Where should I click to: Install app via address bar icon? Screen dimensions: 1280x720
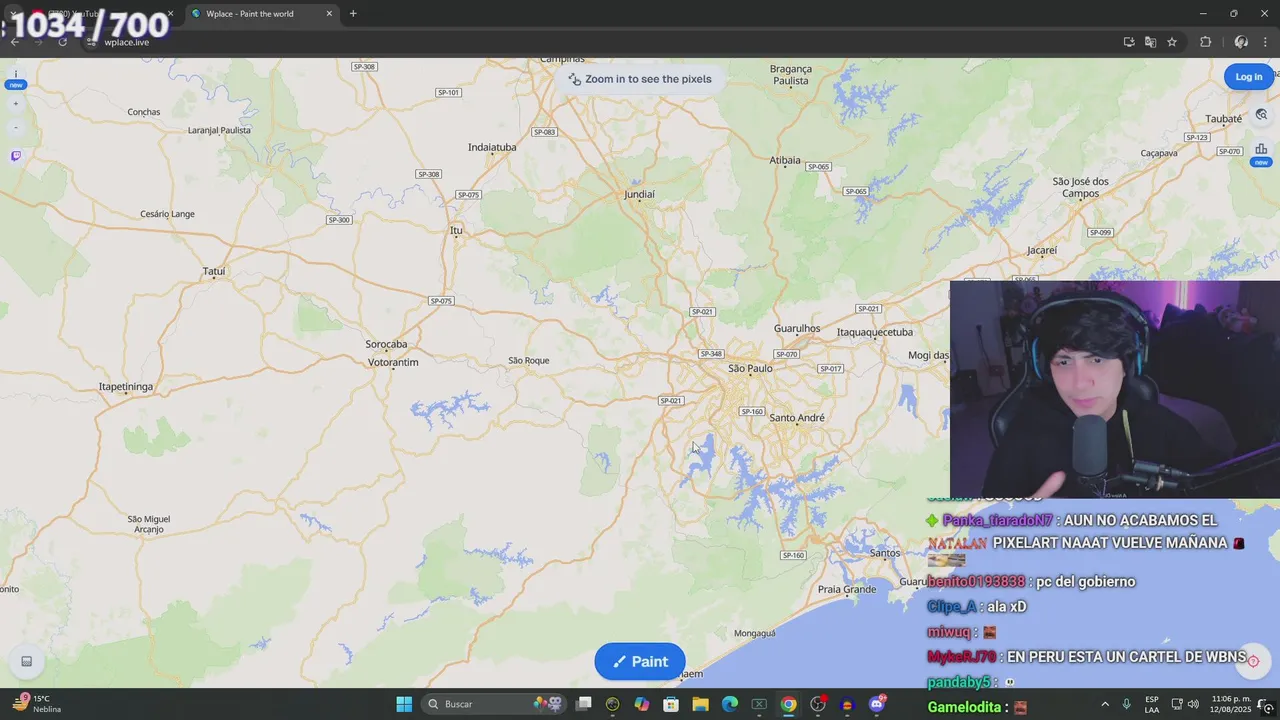(x=1129, y=42)
